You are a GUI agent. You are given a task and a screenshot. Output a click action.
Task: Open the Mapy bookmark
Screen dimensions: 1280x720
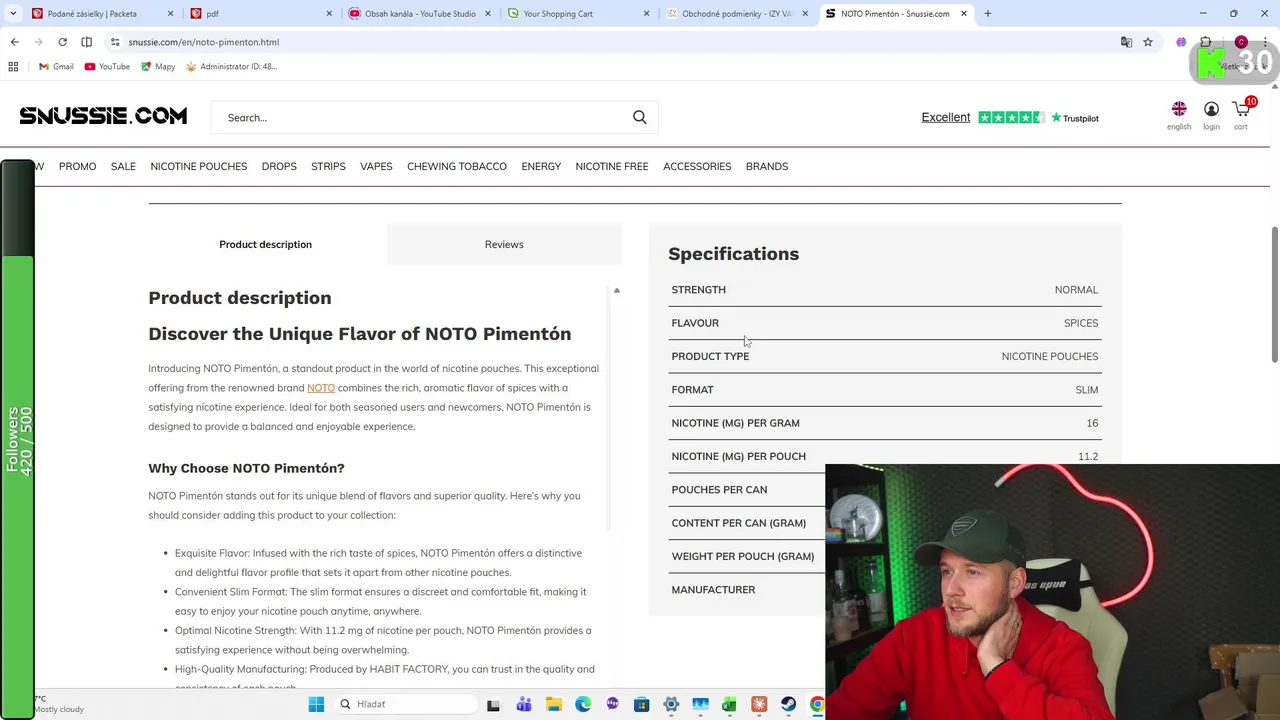click(158, 66)
